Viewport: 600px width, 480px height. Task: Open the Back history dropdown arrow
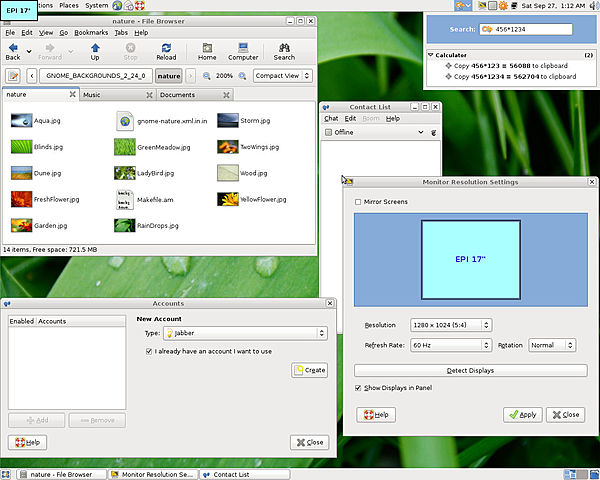29,51
